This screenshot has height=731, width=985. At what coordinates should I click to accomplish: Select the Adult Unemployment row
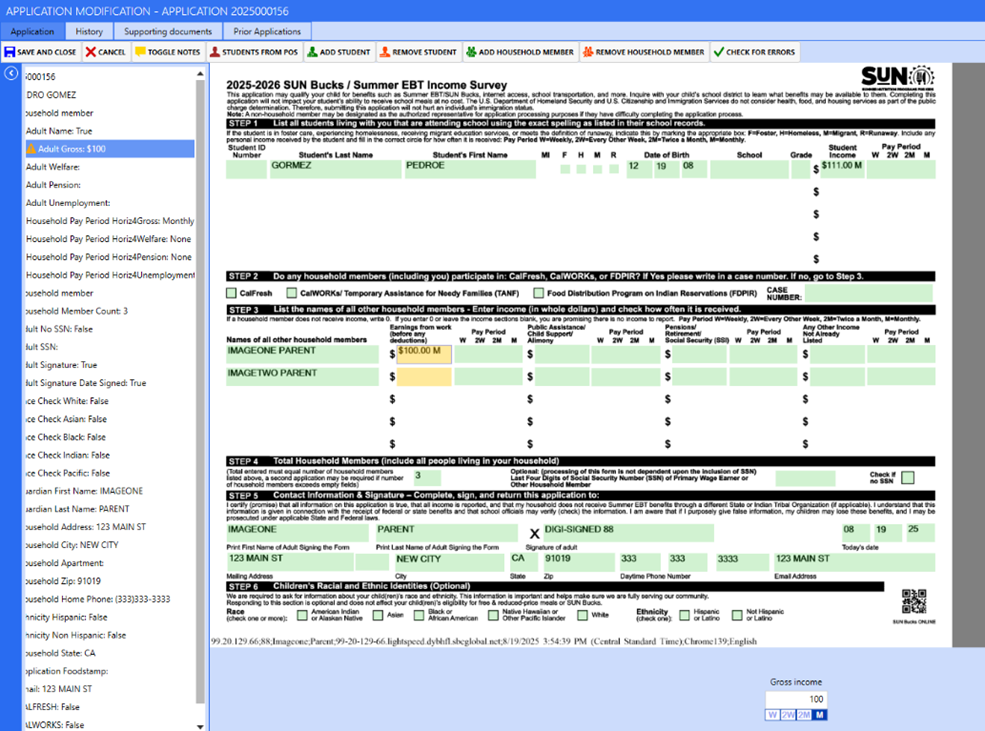click(109, 203)
